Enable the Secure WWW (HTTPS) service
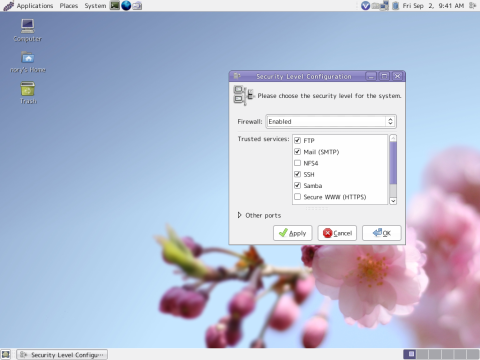480x360 pixels. click(x=298, y=197)
